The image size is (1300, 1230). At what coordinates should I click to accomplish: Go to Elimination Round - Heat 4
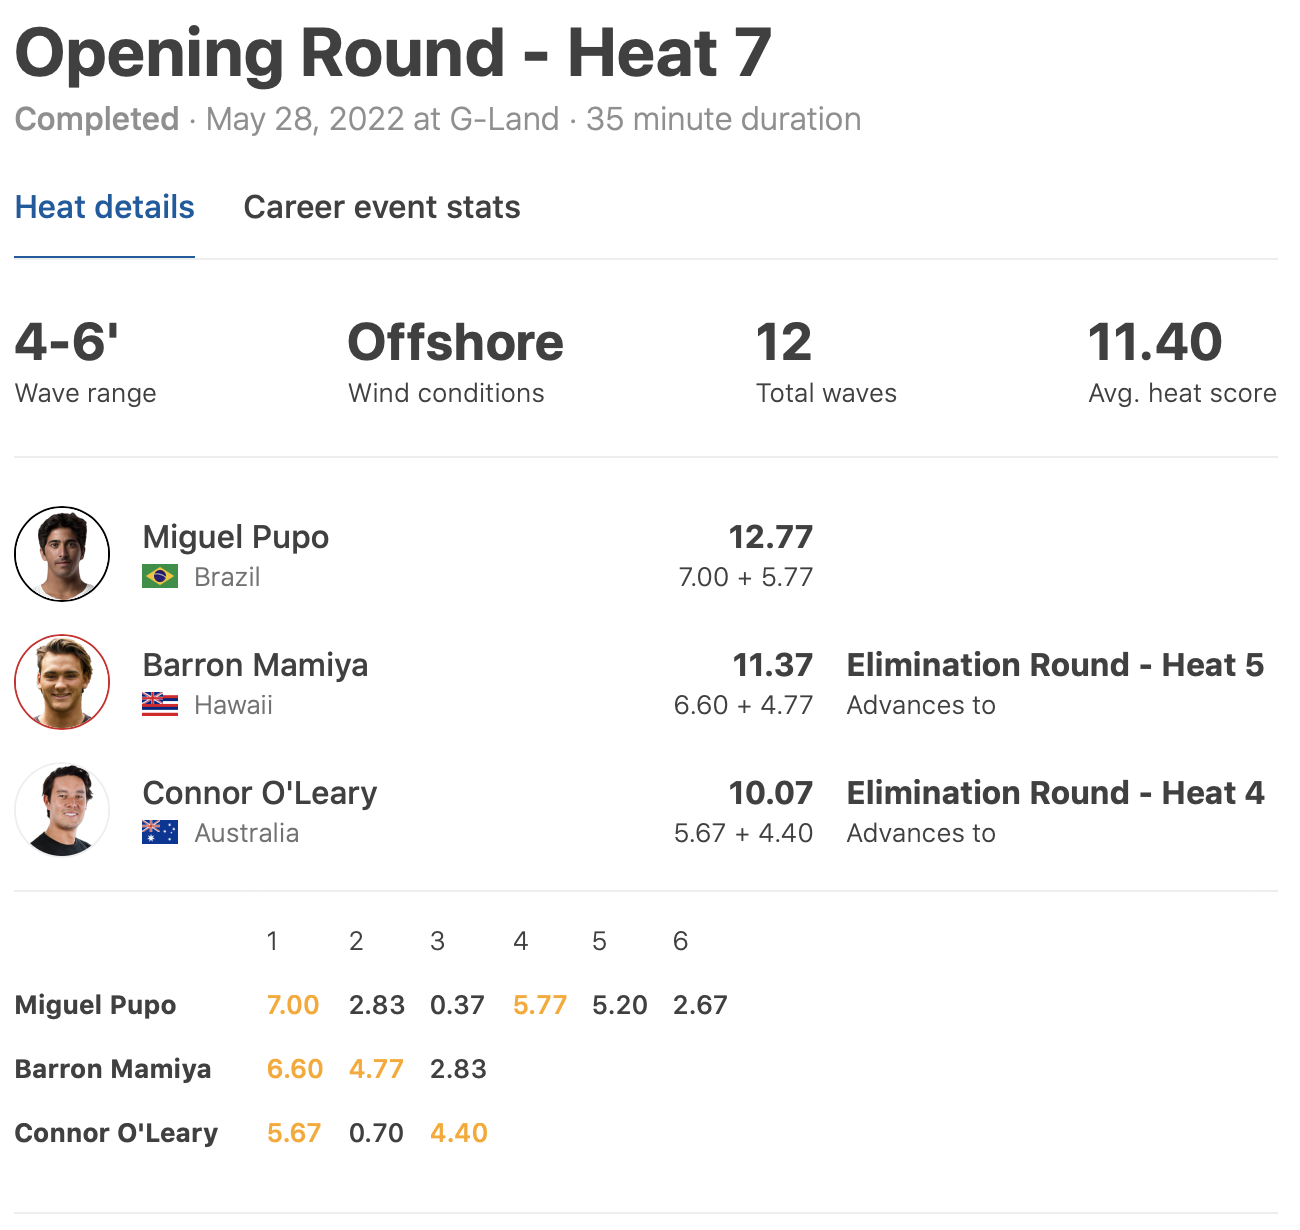1055,793
